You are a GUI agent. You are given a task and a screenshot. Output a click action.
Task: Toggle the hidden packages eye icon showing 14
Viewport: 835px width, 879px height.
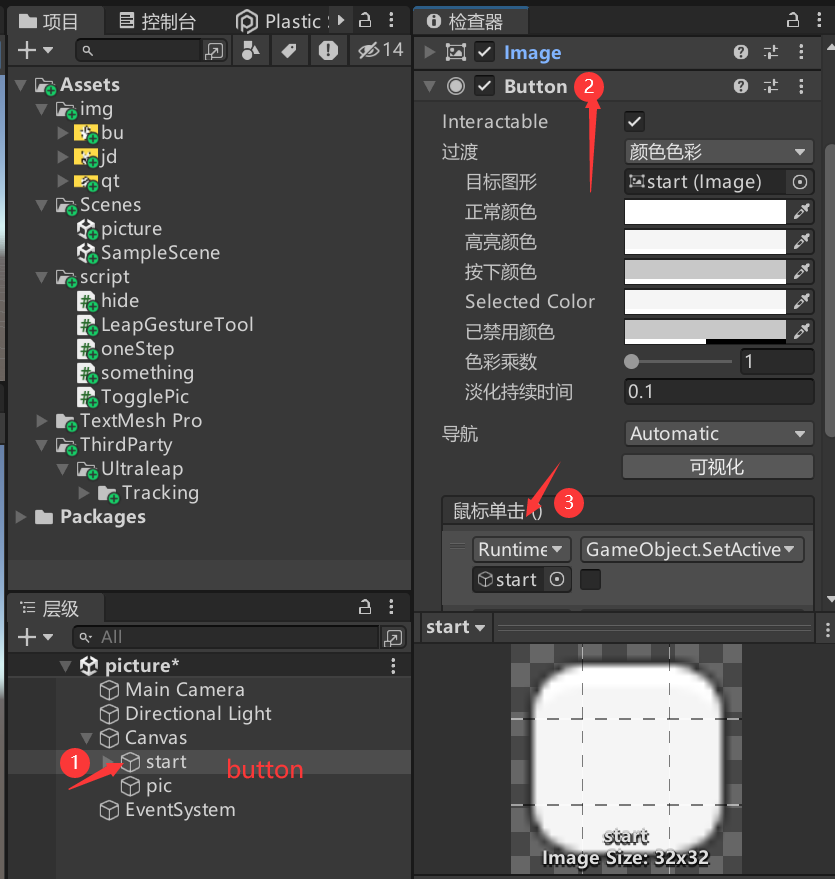click(370, 51)
